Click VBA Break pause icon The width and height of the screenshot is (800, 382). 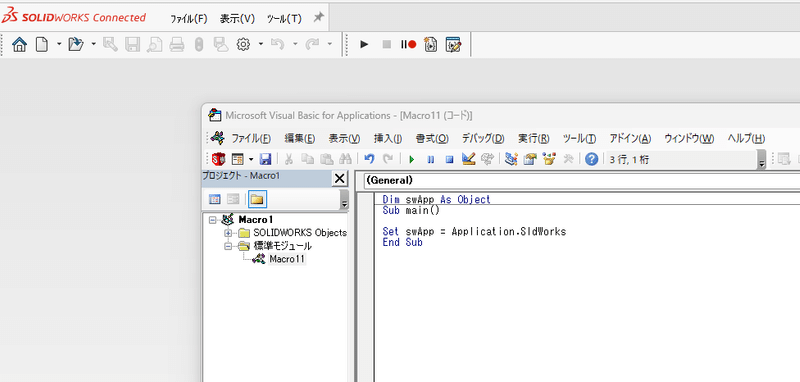[431, 160]
